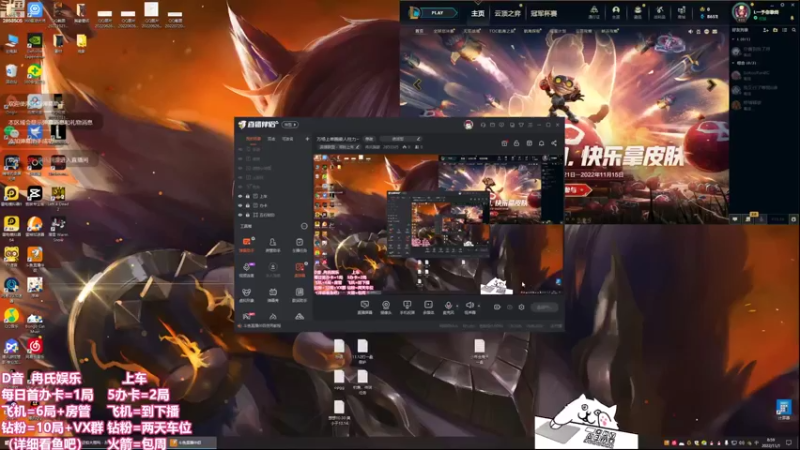This screenshot has height=450, width=800.
Task: Open the bear-face virtual avatar tool
Action: tap(247, 294)
